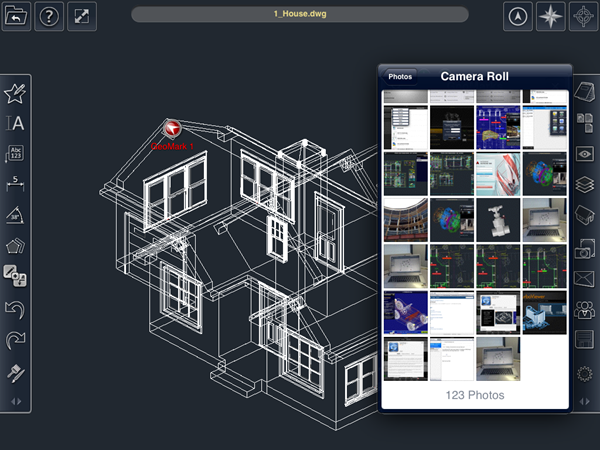Select the valve model photo thumbnail
Viewport: 600px width, 450px height.
(499, 219)
